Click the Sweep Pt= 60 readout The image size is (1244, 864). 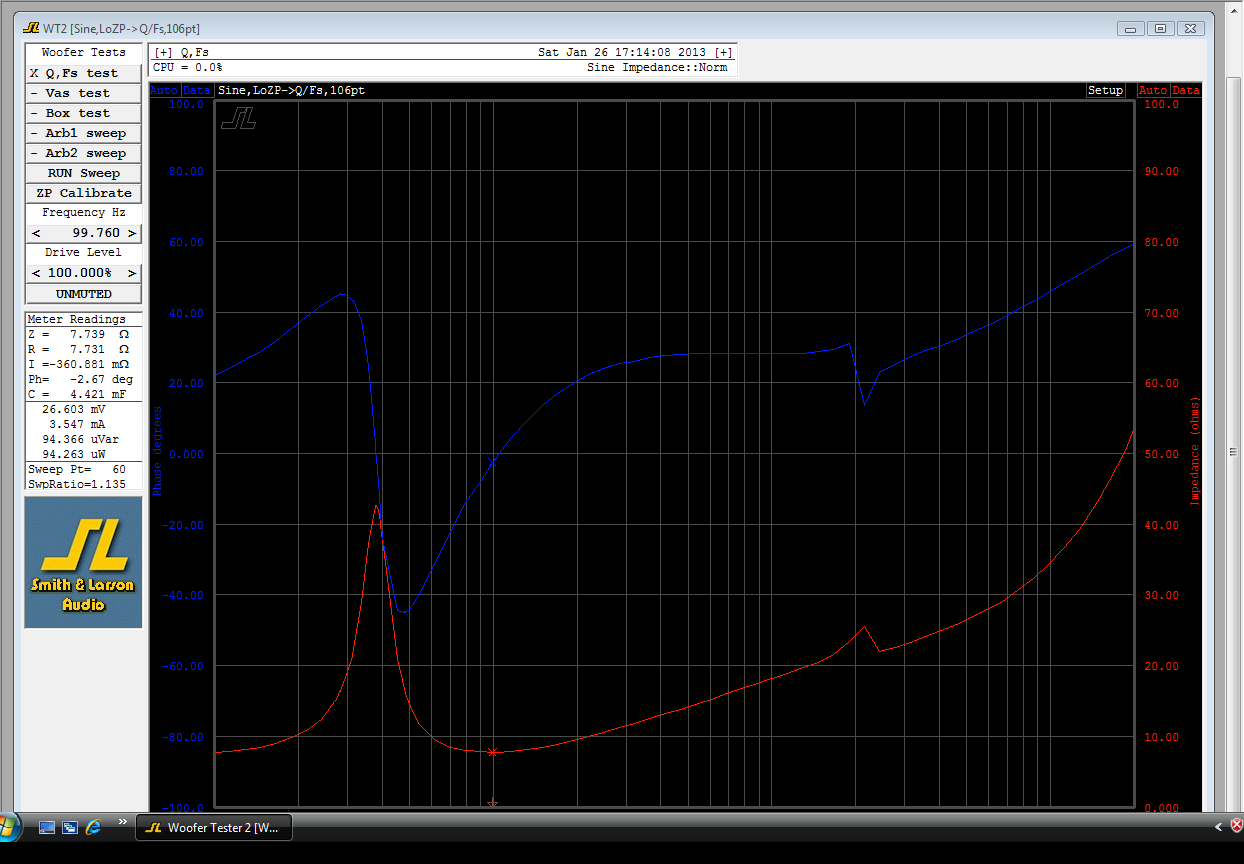(x=77, y=469)
